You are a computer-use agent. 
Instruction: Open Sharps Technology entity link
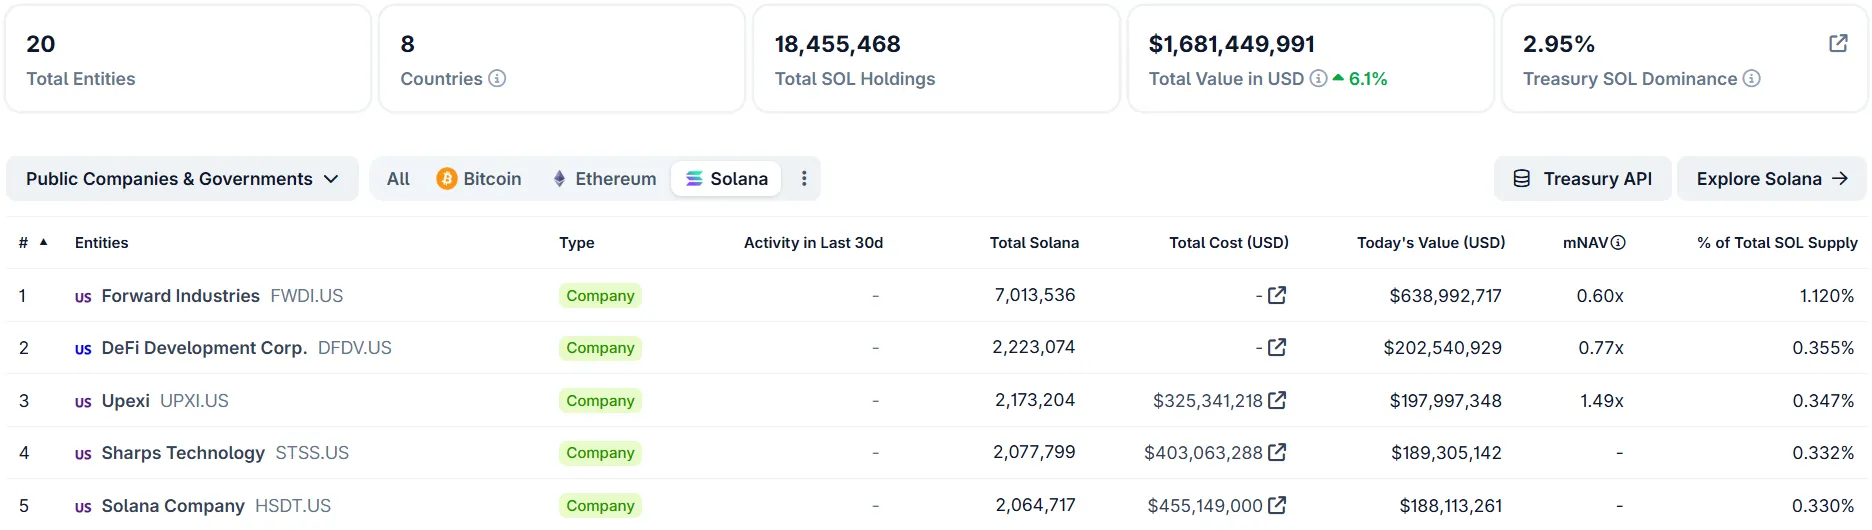pyautogui.click(x=183, y=453)
